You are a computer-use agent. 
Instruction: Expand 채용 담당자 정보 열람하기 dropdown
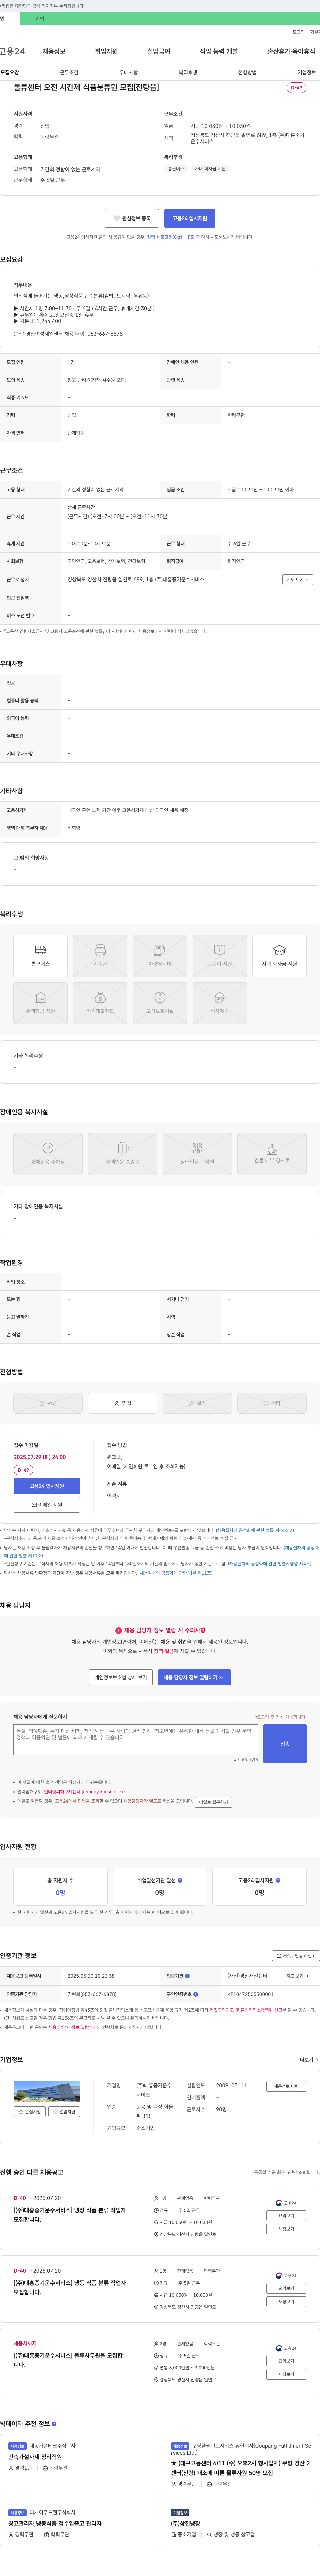pos(194,1677)
